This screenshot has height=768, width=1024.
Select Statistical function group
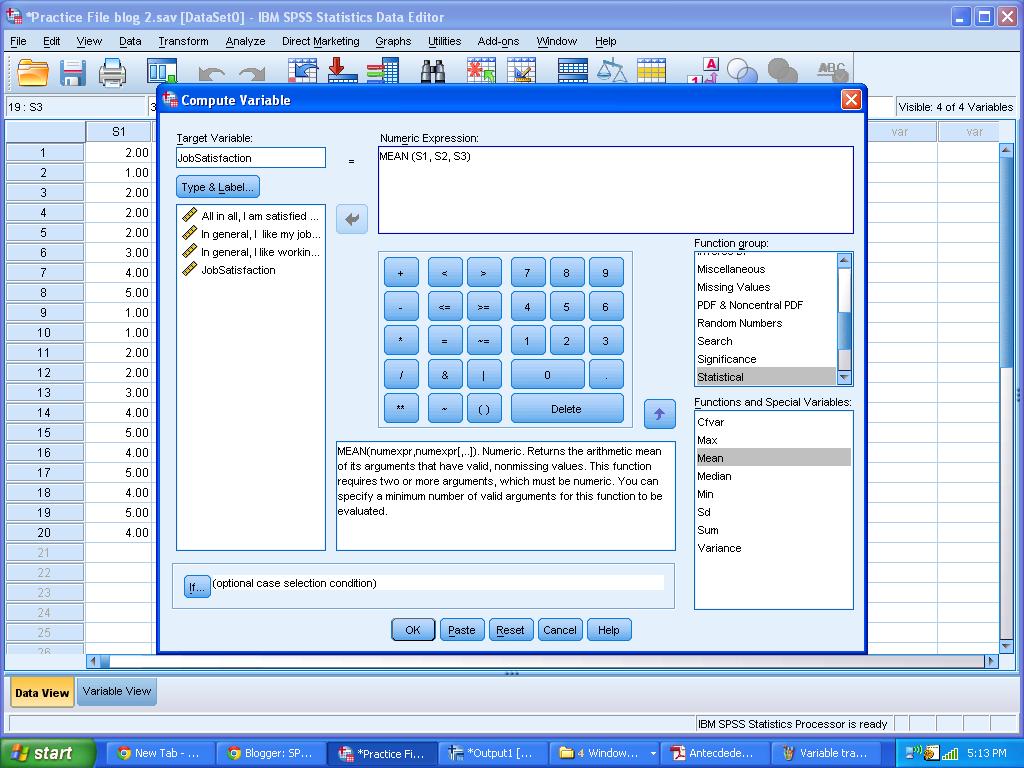[765, 377]
